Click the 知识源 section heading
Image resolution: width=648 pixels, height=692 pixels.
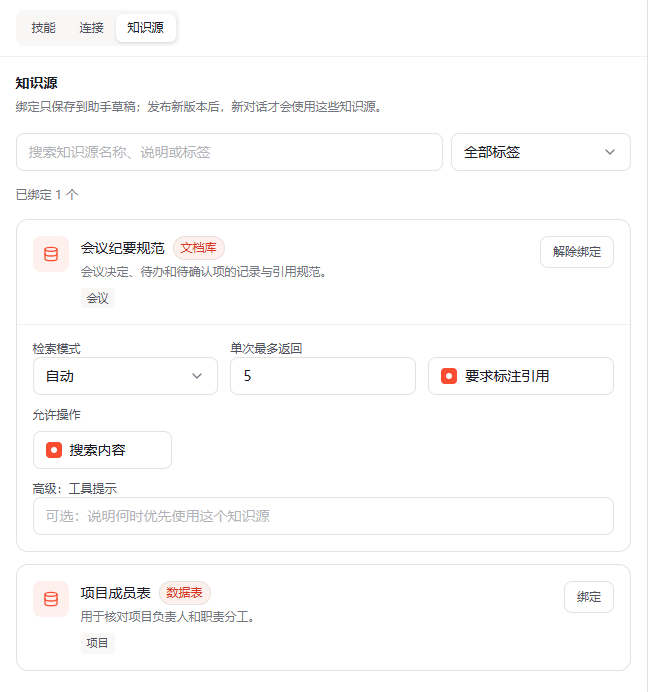[37, 83]
